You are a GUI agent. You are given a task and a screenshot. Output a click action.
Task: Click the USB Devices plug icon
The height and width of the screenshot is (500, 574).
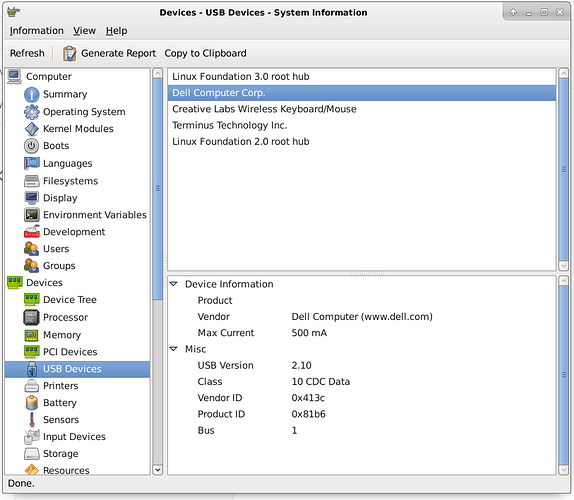(32, 369)
